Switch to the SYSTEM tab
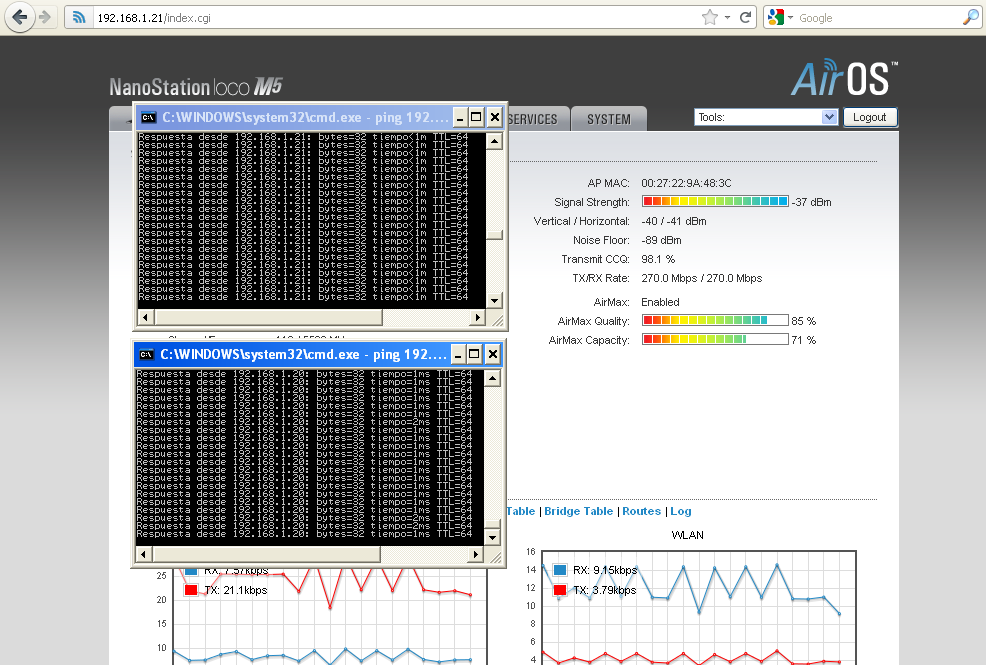986x665 pixels. click(608, 119)
